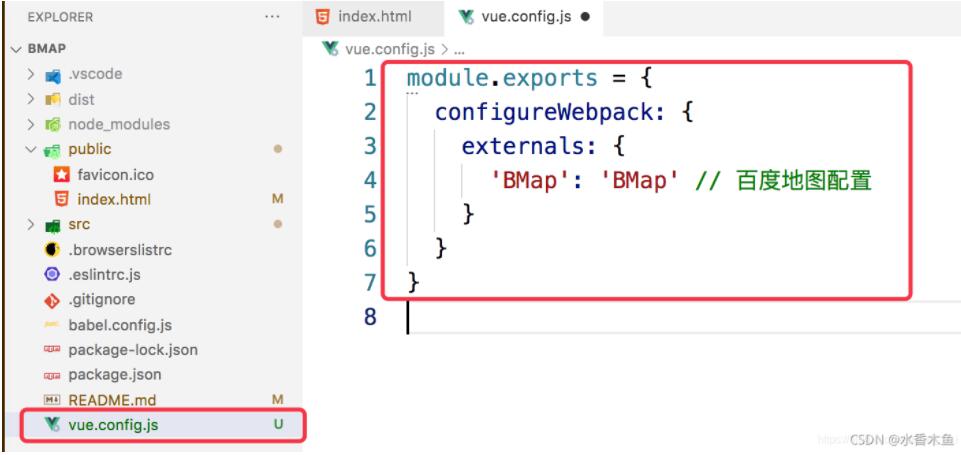The image size is (961, 455).
Task: Click line number 1 in the gutter
Action: point(370,78)
